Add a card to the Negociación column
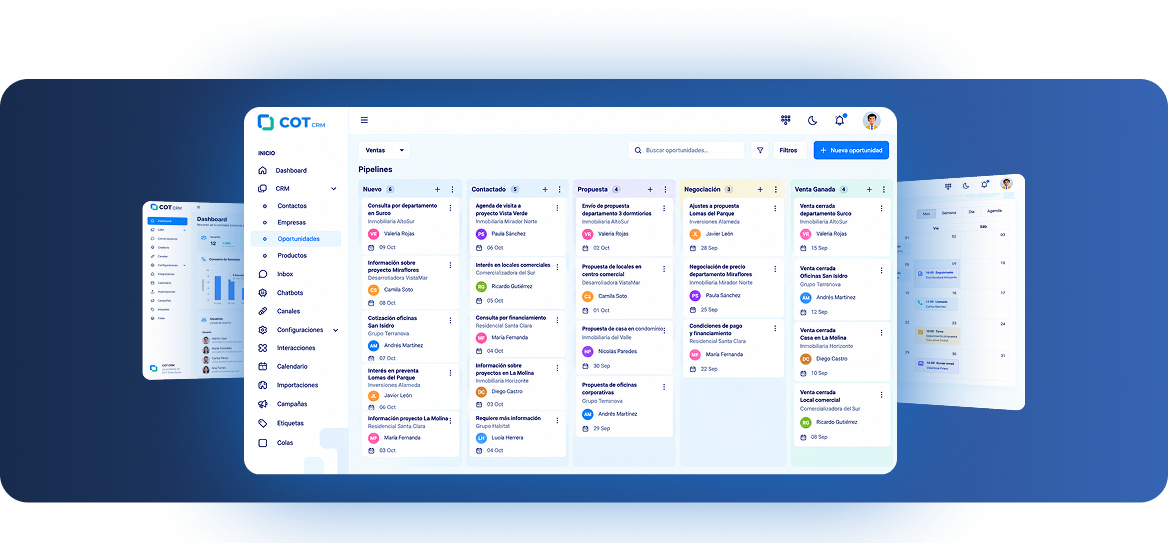The image size is (1168, 543). click(x=760, y=190)
